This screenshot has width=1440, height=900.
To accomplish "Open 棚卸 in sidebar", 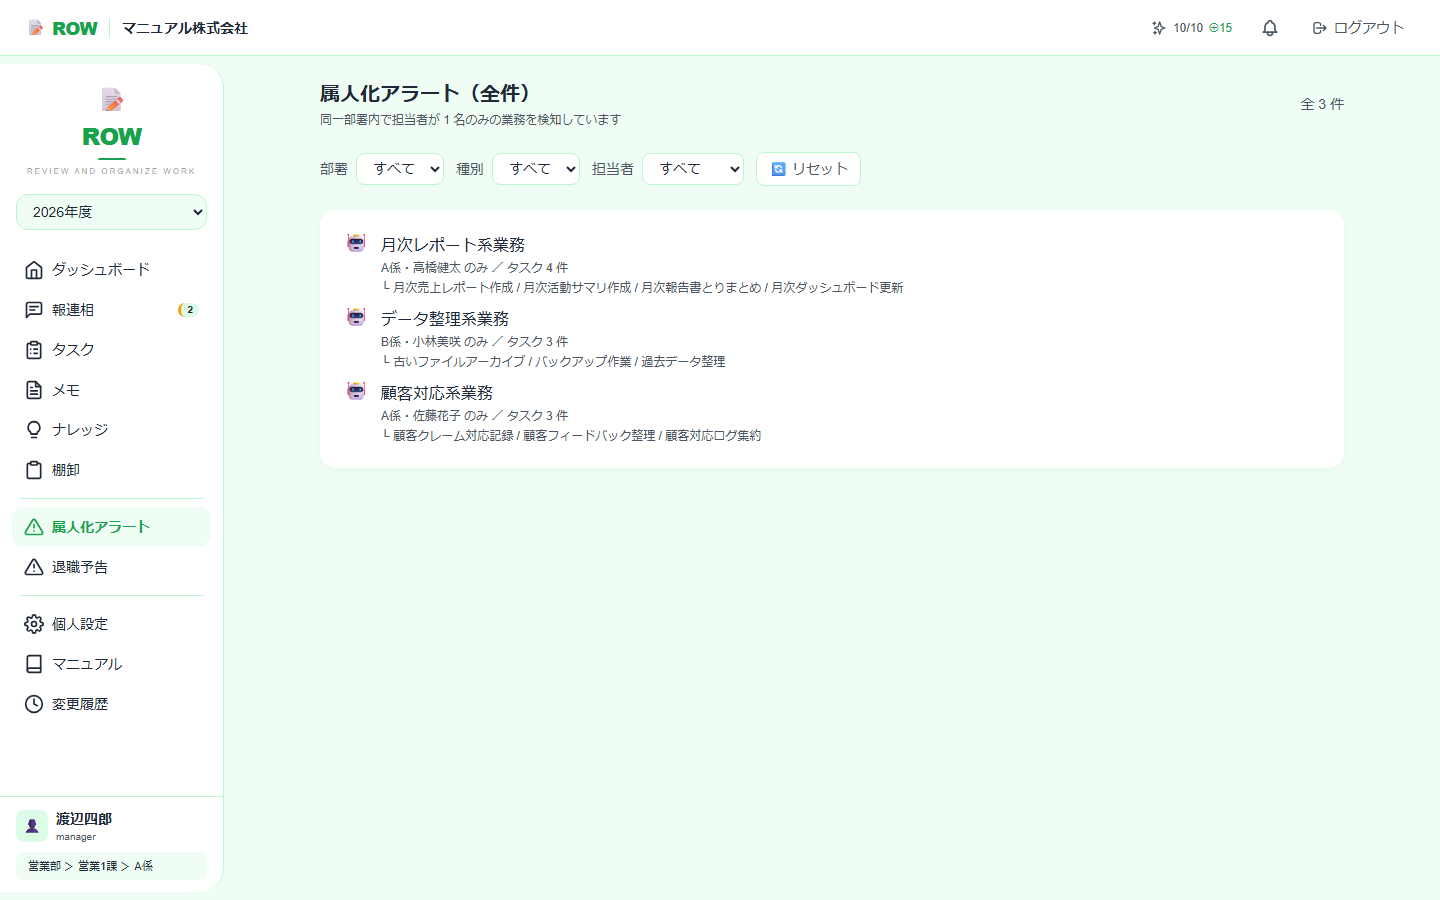I will pos(111,470).
